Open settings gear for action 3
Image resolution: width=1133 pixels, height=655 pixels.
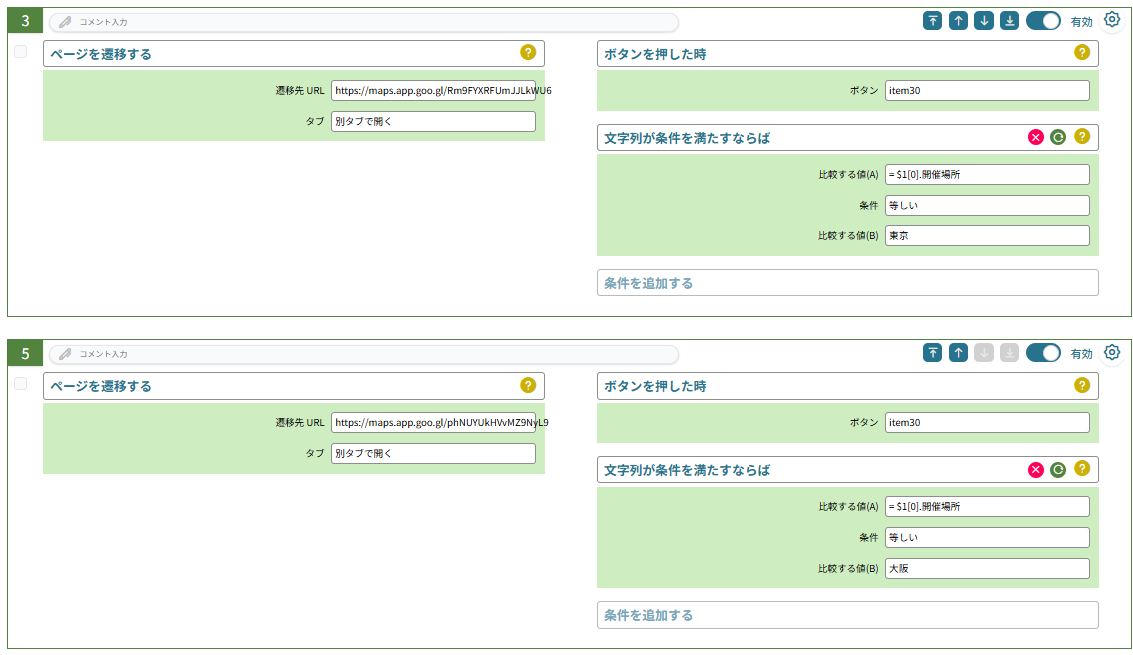[x=1112, y=20]
